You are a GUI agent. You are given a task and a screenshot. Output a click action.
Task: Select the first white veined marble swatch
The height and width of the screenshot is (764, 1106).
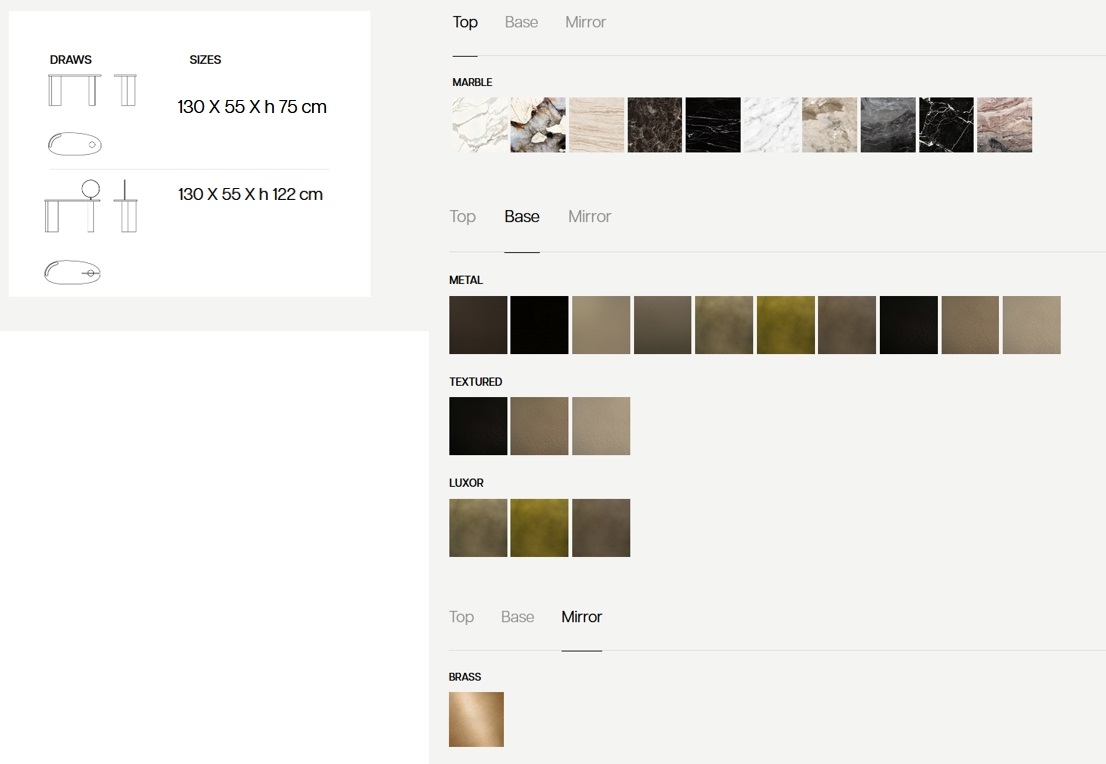[x=480, y=125]
